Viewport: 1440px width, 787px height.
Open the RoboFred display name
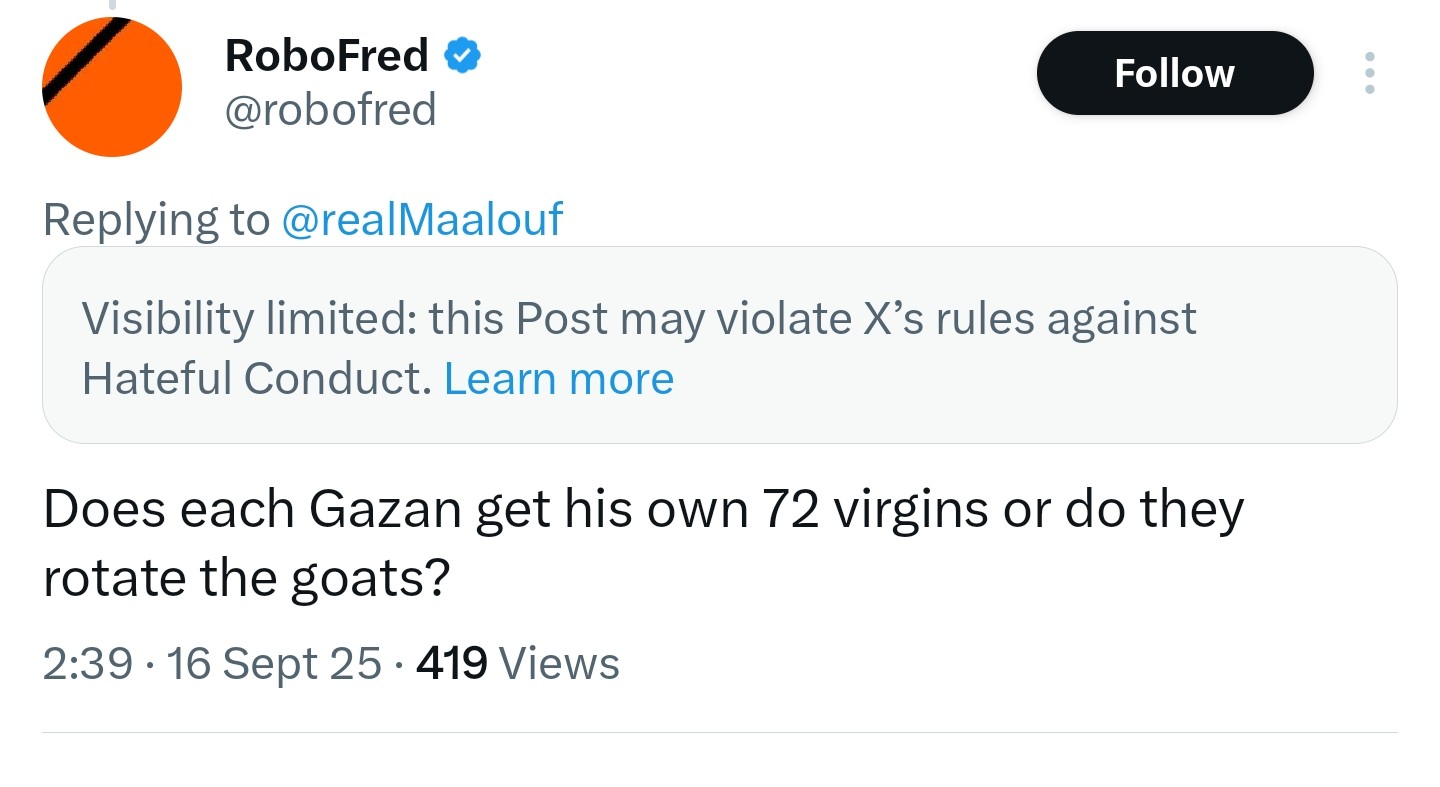(326, 55)
